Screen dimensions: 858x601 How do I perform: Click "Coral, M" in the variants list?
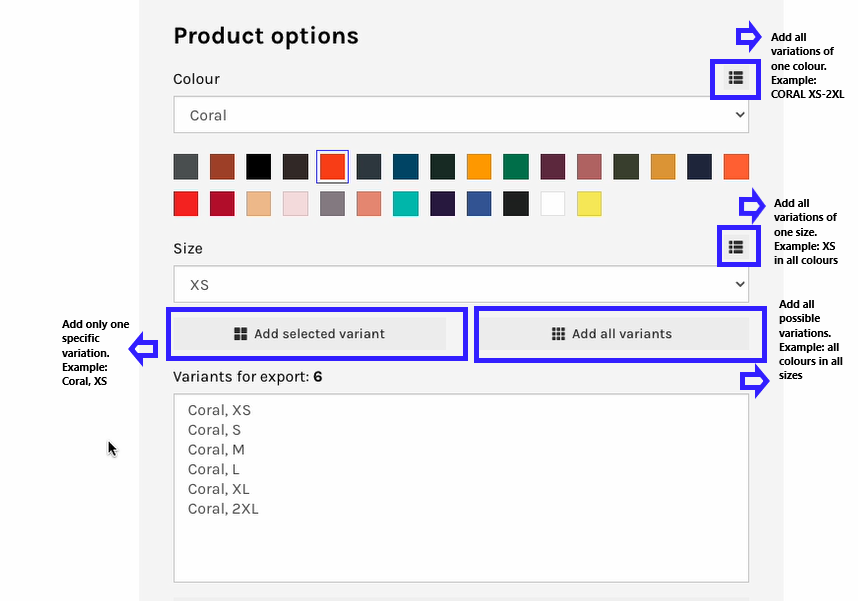pos(216,450)
